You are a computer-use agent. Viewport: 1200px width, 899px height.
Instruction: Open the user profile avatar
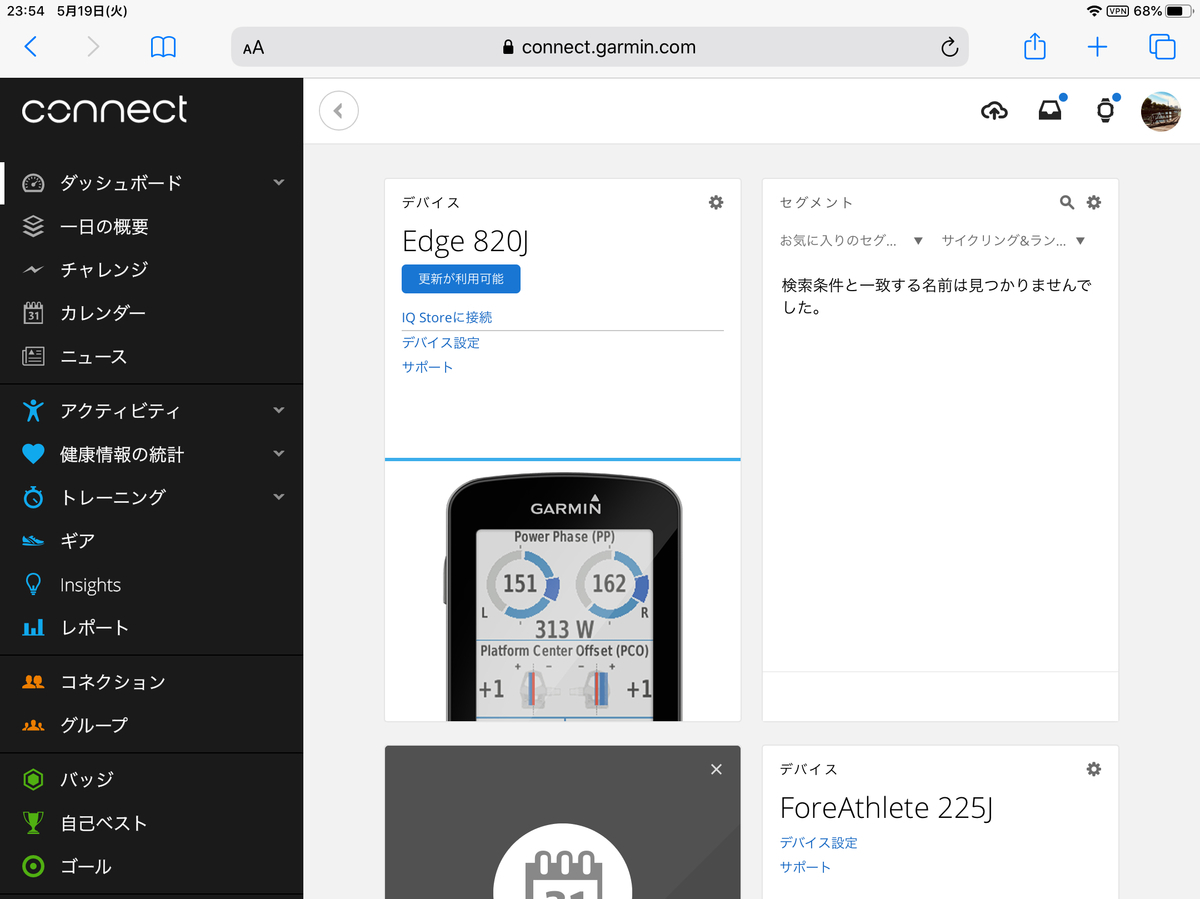pyautogui.click(x=1161, y=111)
